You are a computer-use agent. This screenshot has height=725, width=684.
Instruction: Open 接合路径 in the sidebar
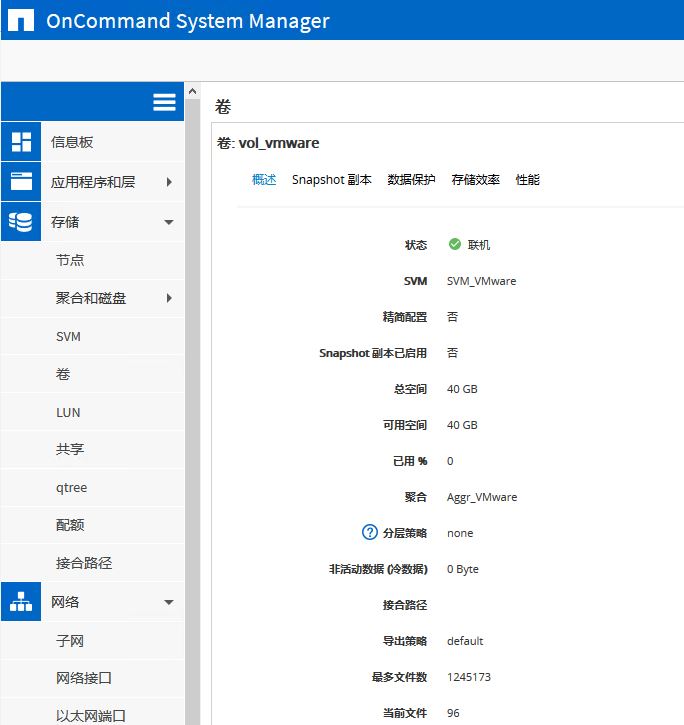(84, 563)
